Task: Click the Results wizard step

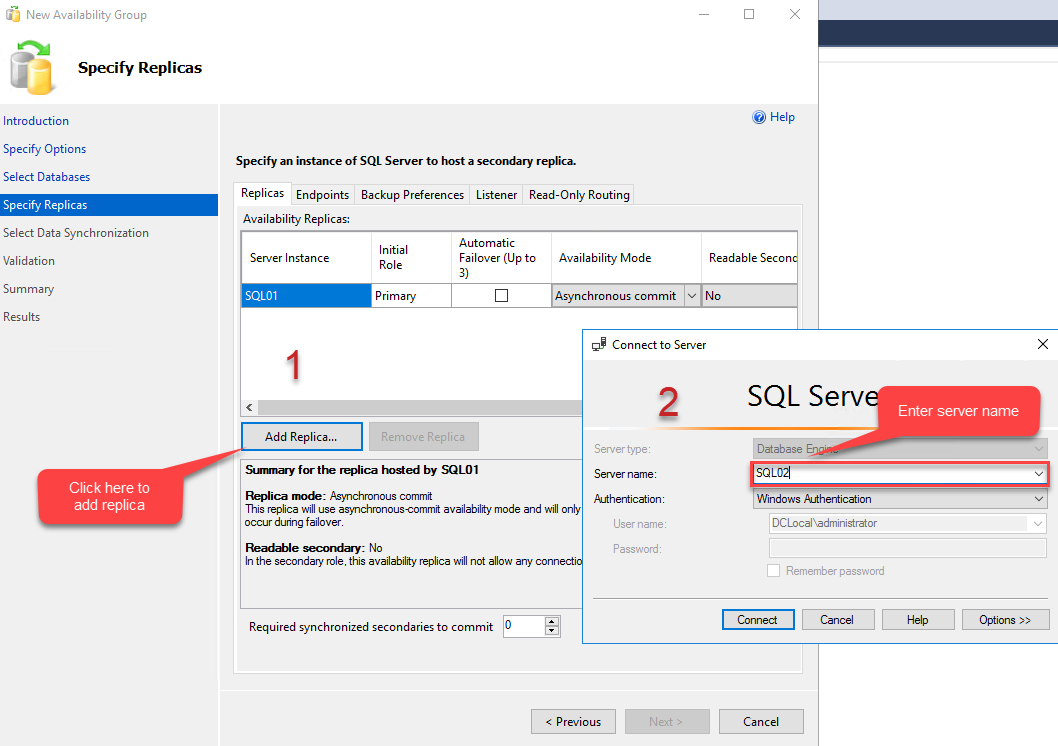Action: 22,317
